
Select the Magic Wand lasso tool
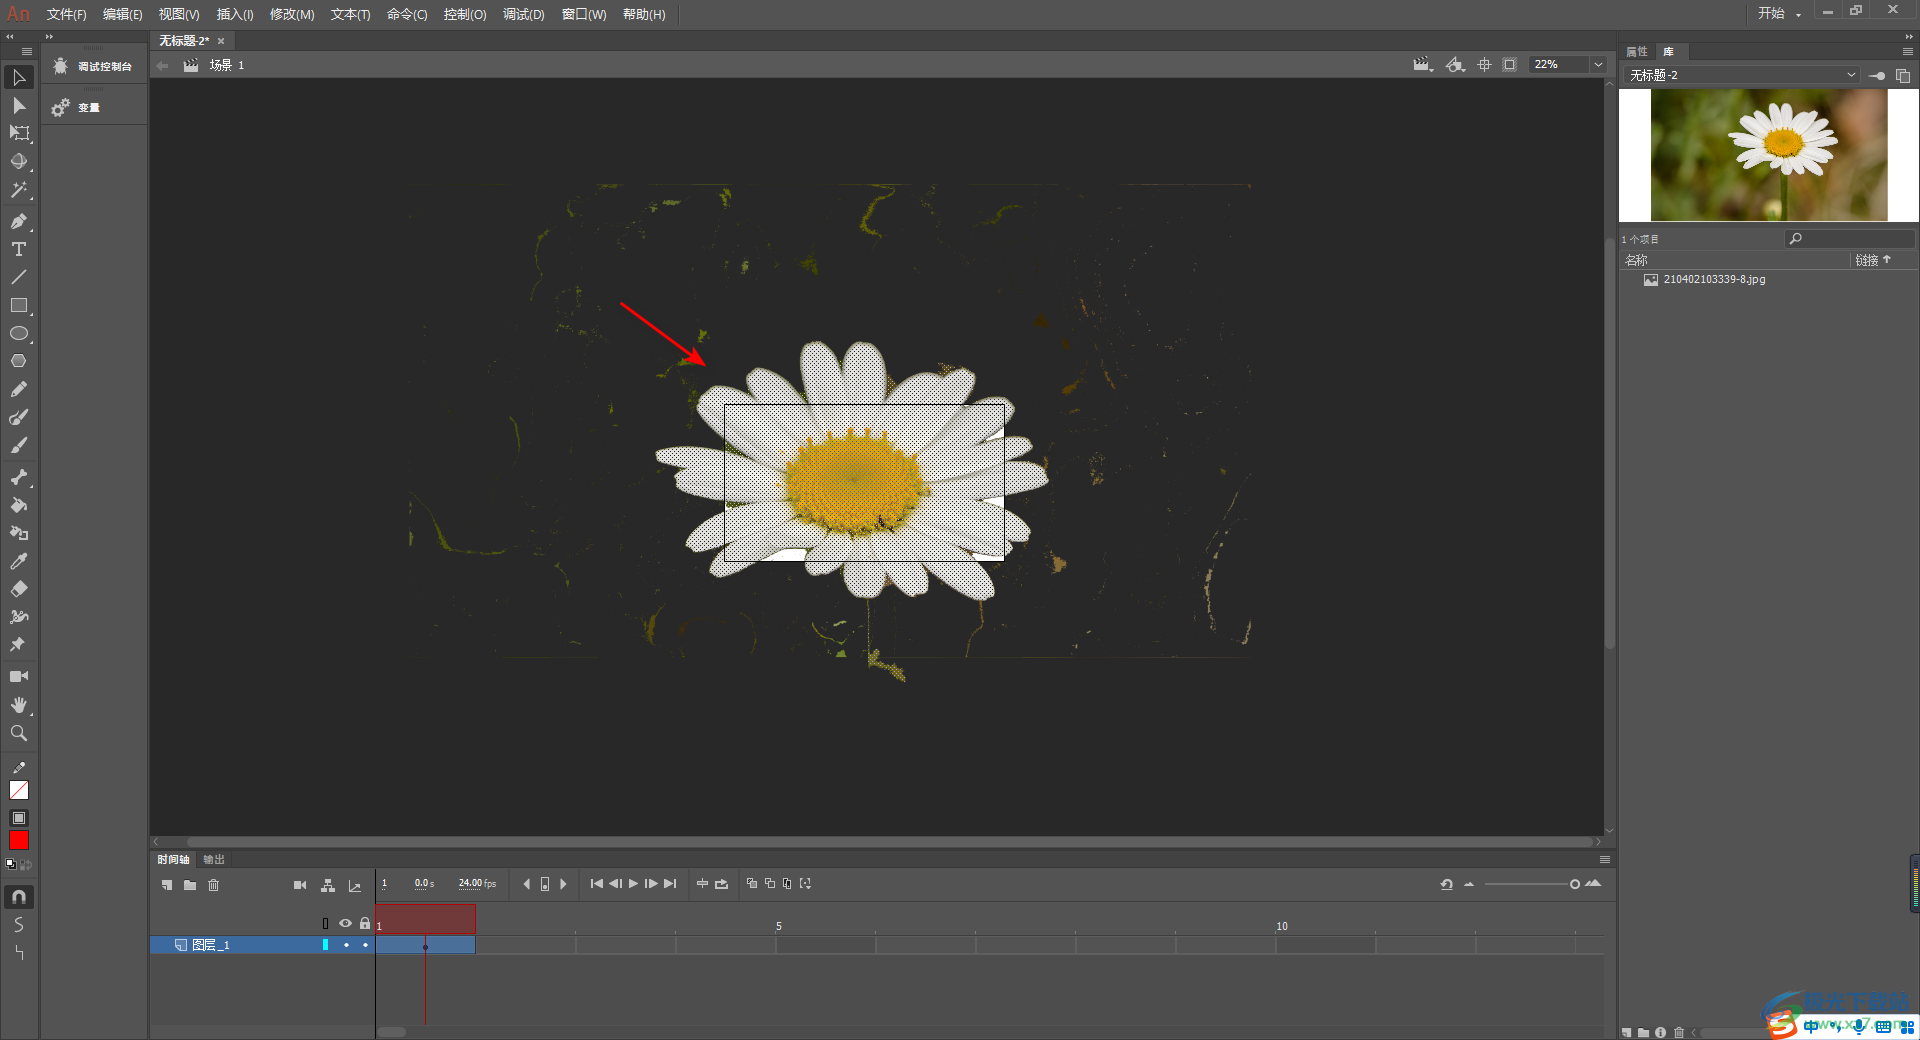[x=19, y=190]
